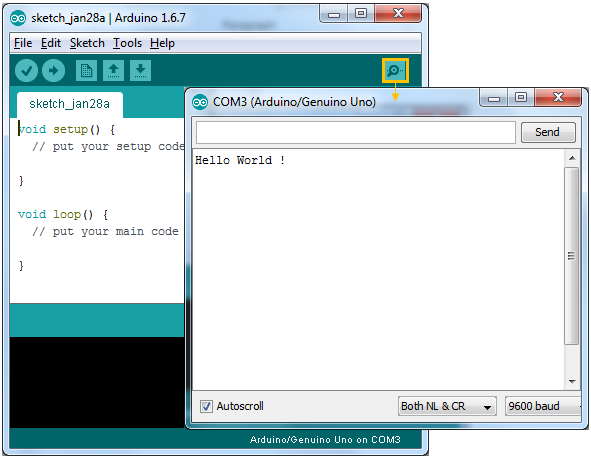Click the Upload arrow icon
Screen dimensions: 591x459
[54, 70]
